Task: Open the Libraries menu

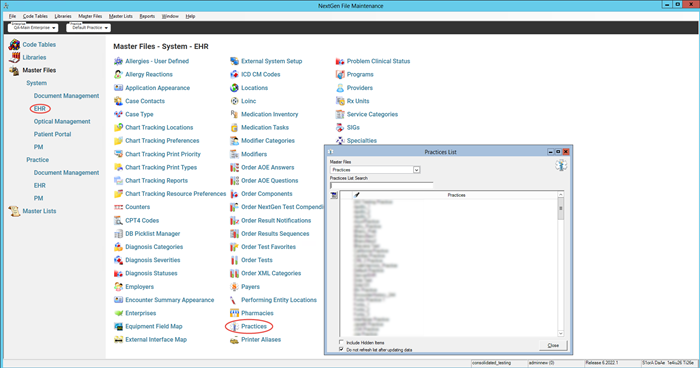Action: coord(63,16)
